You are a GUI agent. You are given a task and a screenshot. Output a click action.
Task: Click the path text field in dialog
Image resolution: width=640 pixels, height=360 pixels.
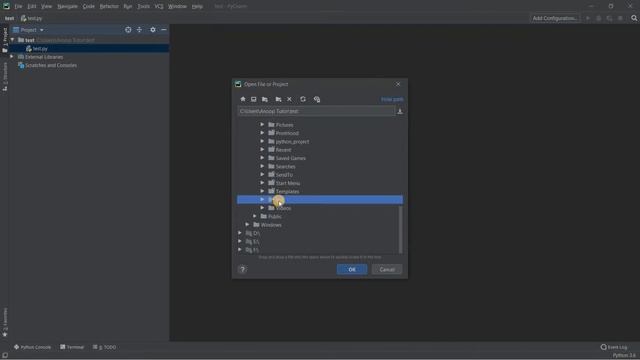(316, 111)
